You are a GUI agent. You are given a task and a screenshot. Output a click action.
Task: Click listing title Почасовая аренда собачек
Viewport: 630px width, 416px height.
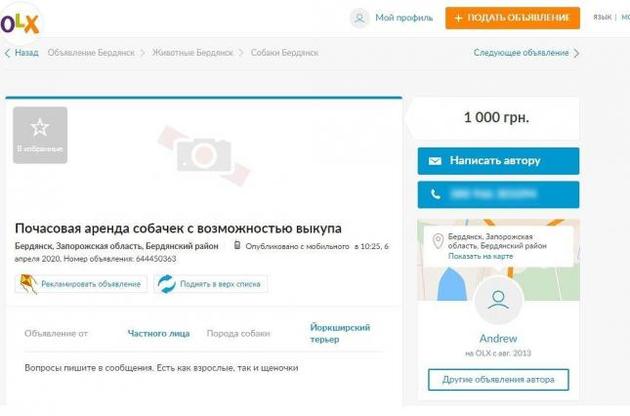[x=178, y=228]
